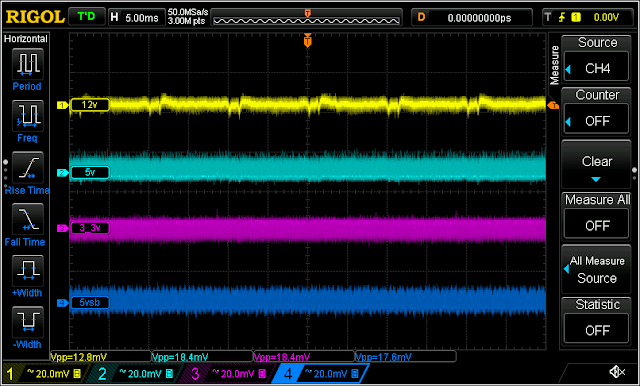
Task: Open the Source CH4 menu option
Action: 596,59
